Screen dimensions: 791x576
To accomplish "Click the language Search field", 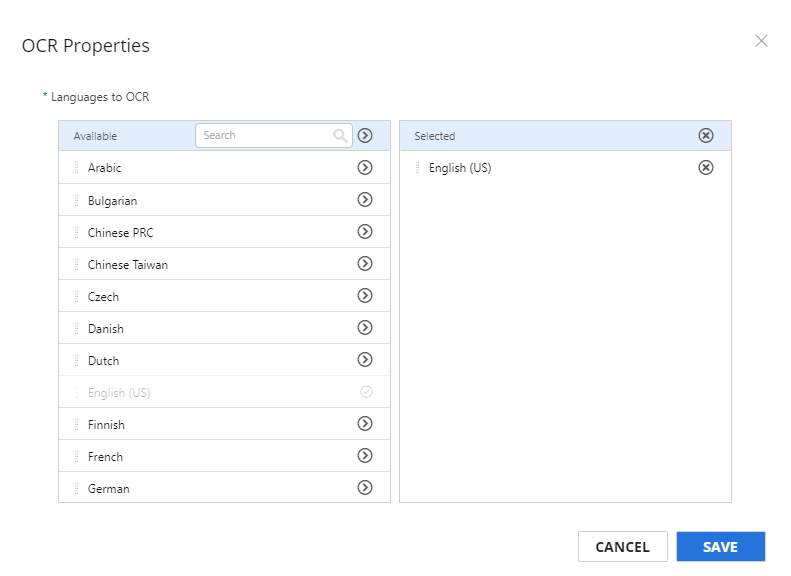I will click(x=273, y=136).
